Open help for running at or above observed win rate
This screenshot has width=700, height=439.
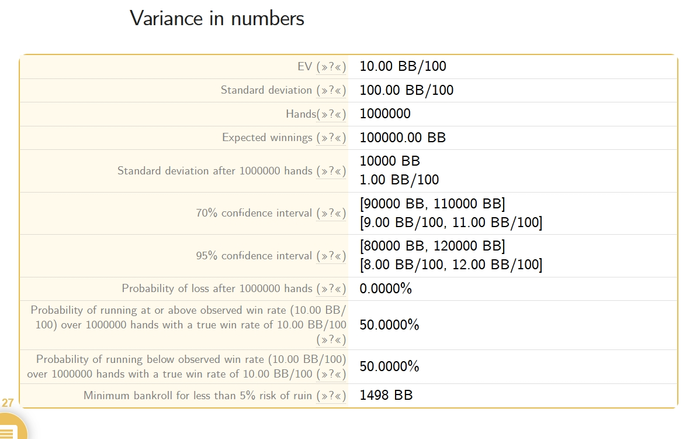331,340
